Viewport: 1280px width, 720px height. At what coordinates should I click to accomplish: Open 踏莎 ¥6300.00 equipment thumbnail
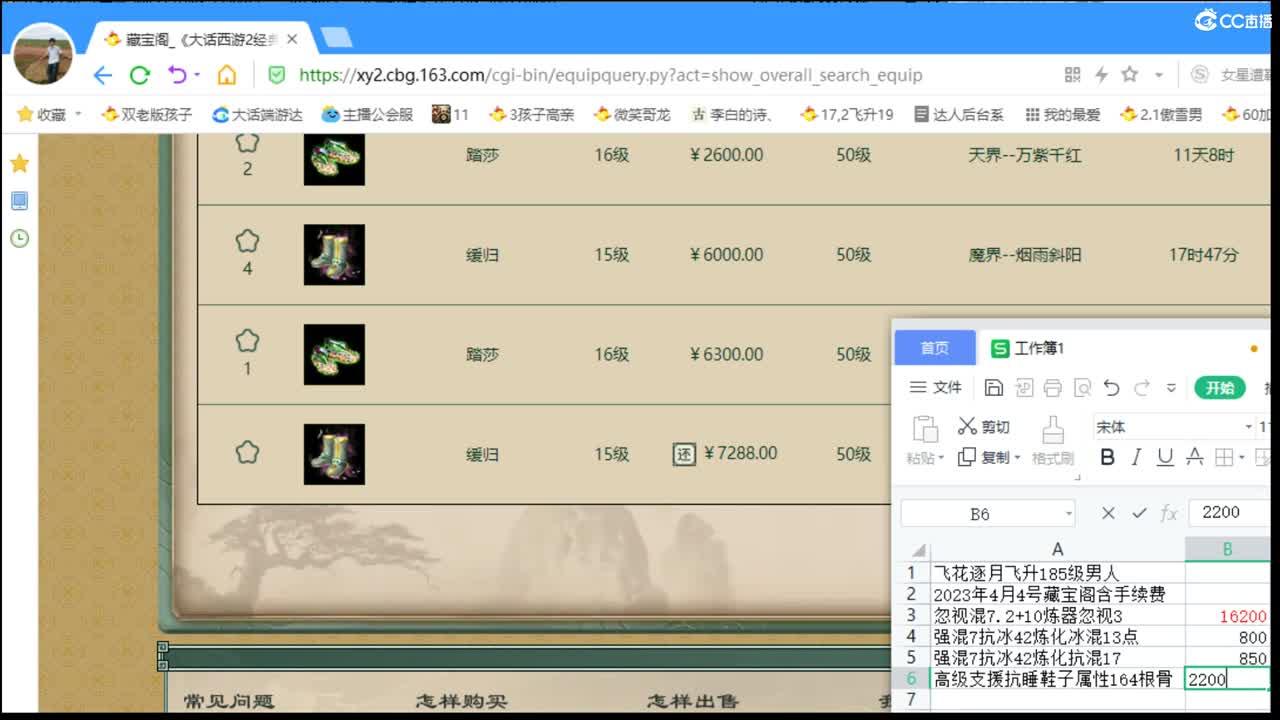334,355
